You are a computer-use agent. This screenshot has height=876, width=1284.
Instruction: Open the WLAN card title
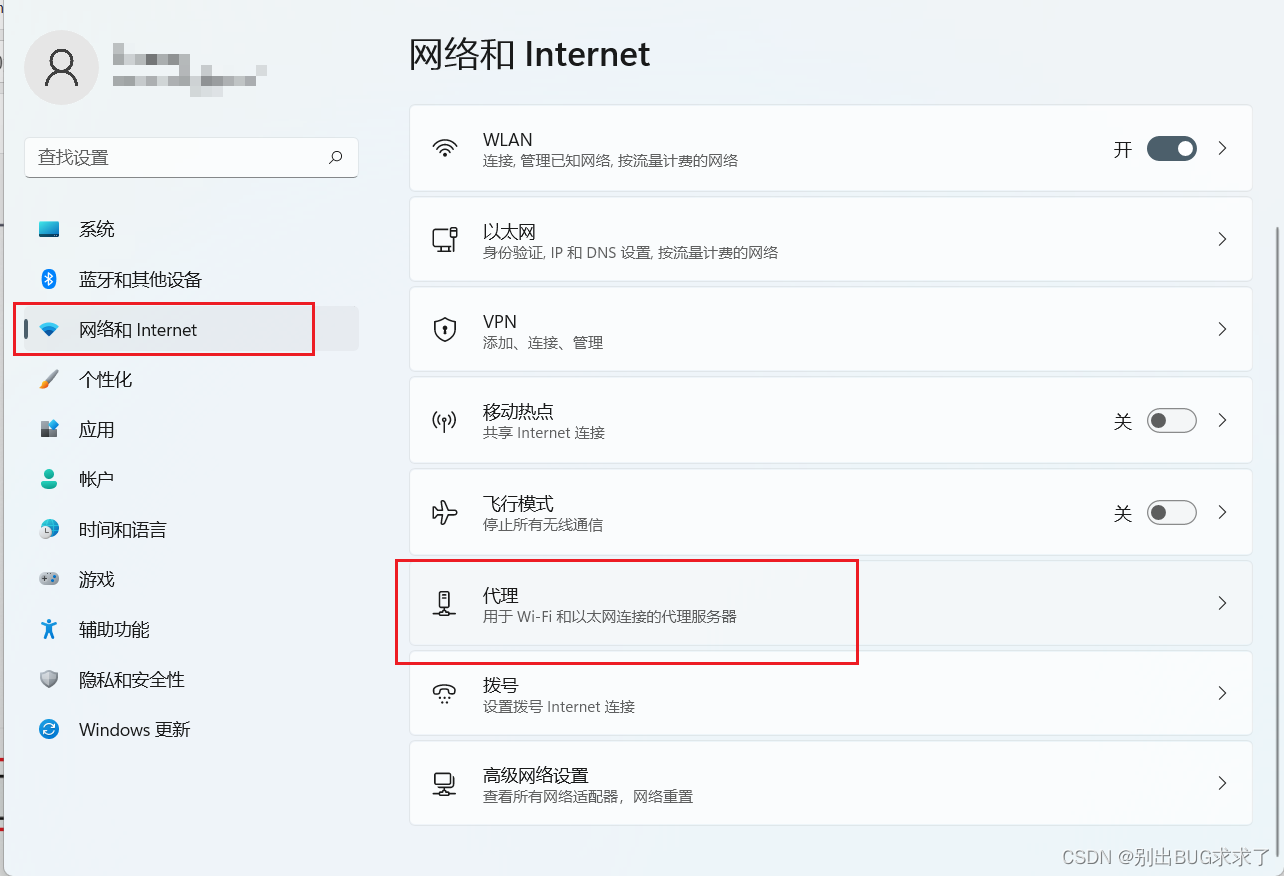tap(508, 140)
